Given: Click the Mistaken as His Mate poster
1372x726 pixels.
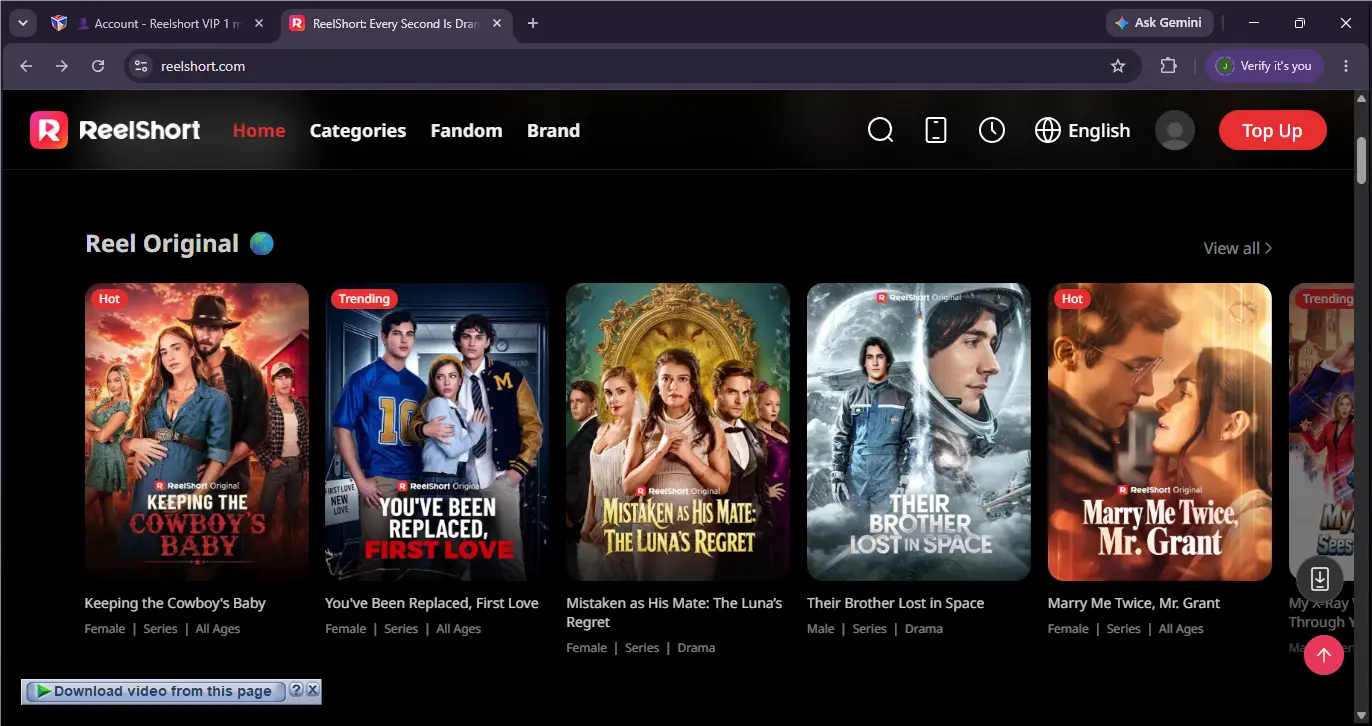Looking at the screenshot, I should (678, 432).
